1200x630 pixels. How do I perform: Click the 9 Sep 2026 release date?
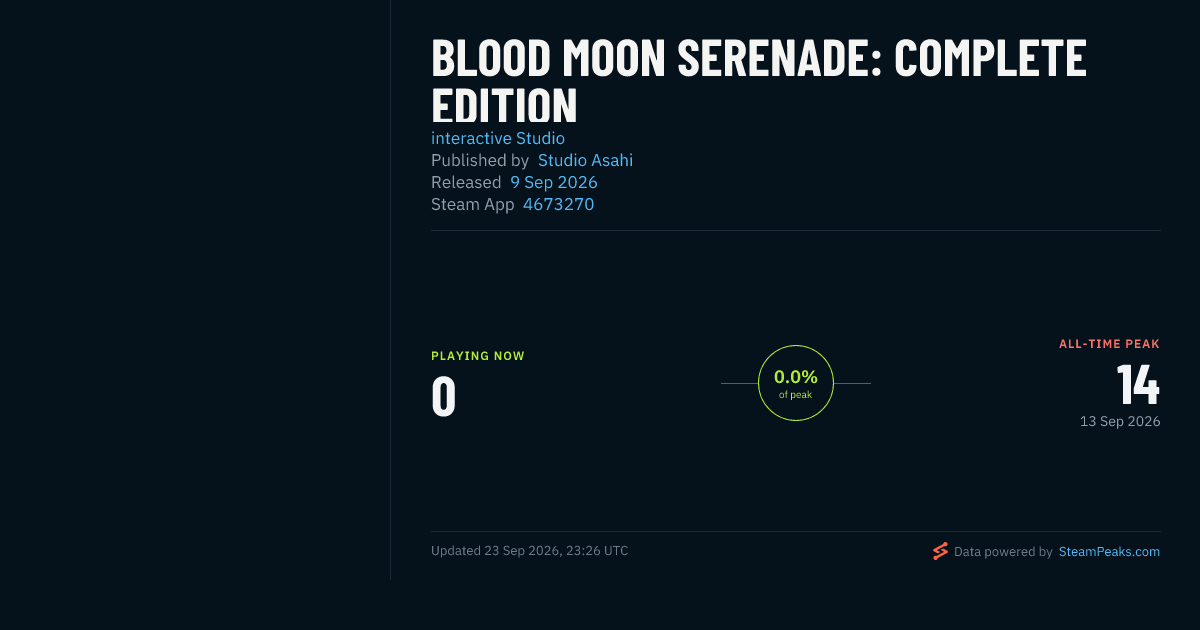[554, 182]
